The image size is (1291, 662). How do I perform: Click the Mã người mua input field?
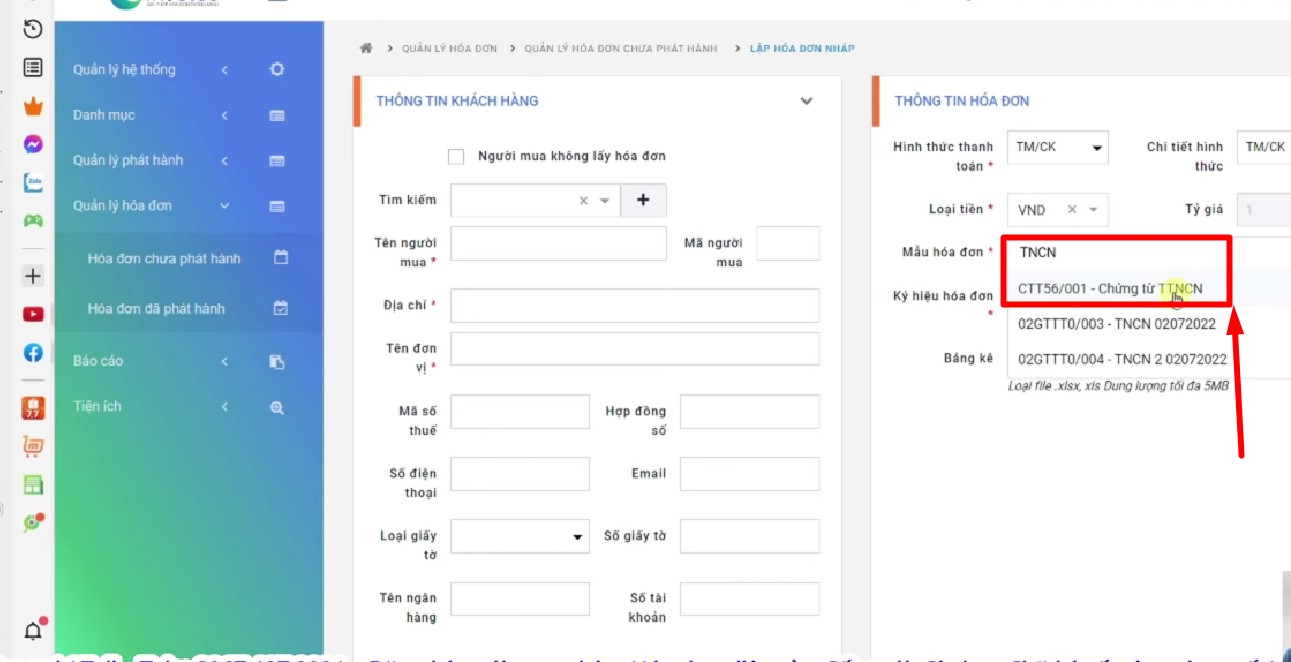[788, 244]
